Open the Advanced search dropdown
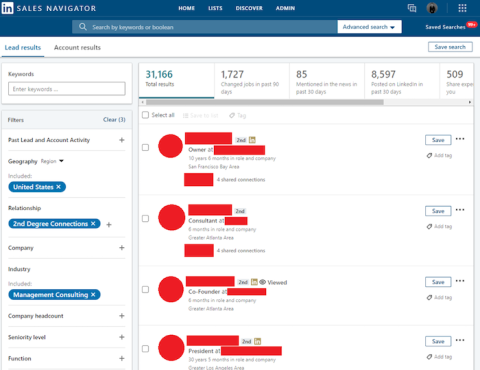This screenshot has width=480, height=370. coord(369,27)
